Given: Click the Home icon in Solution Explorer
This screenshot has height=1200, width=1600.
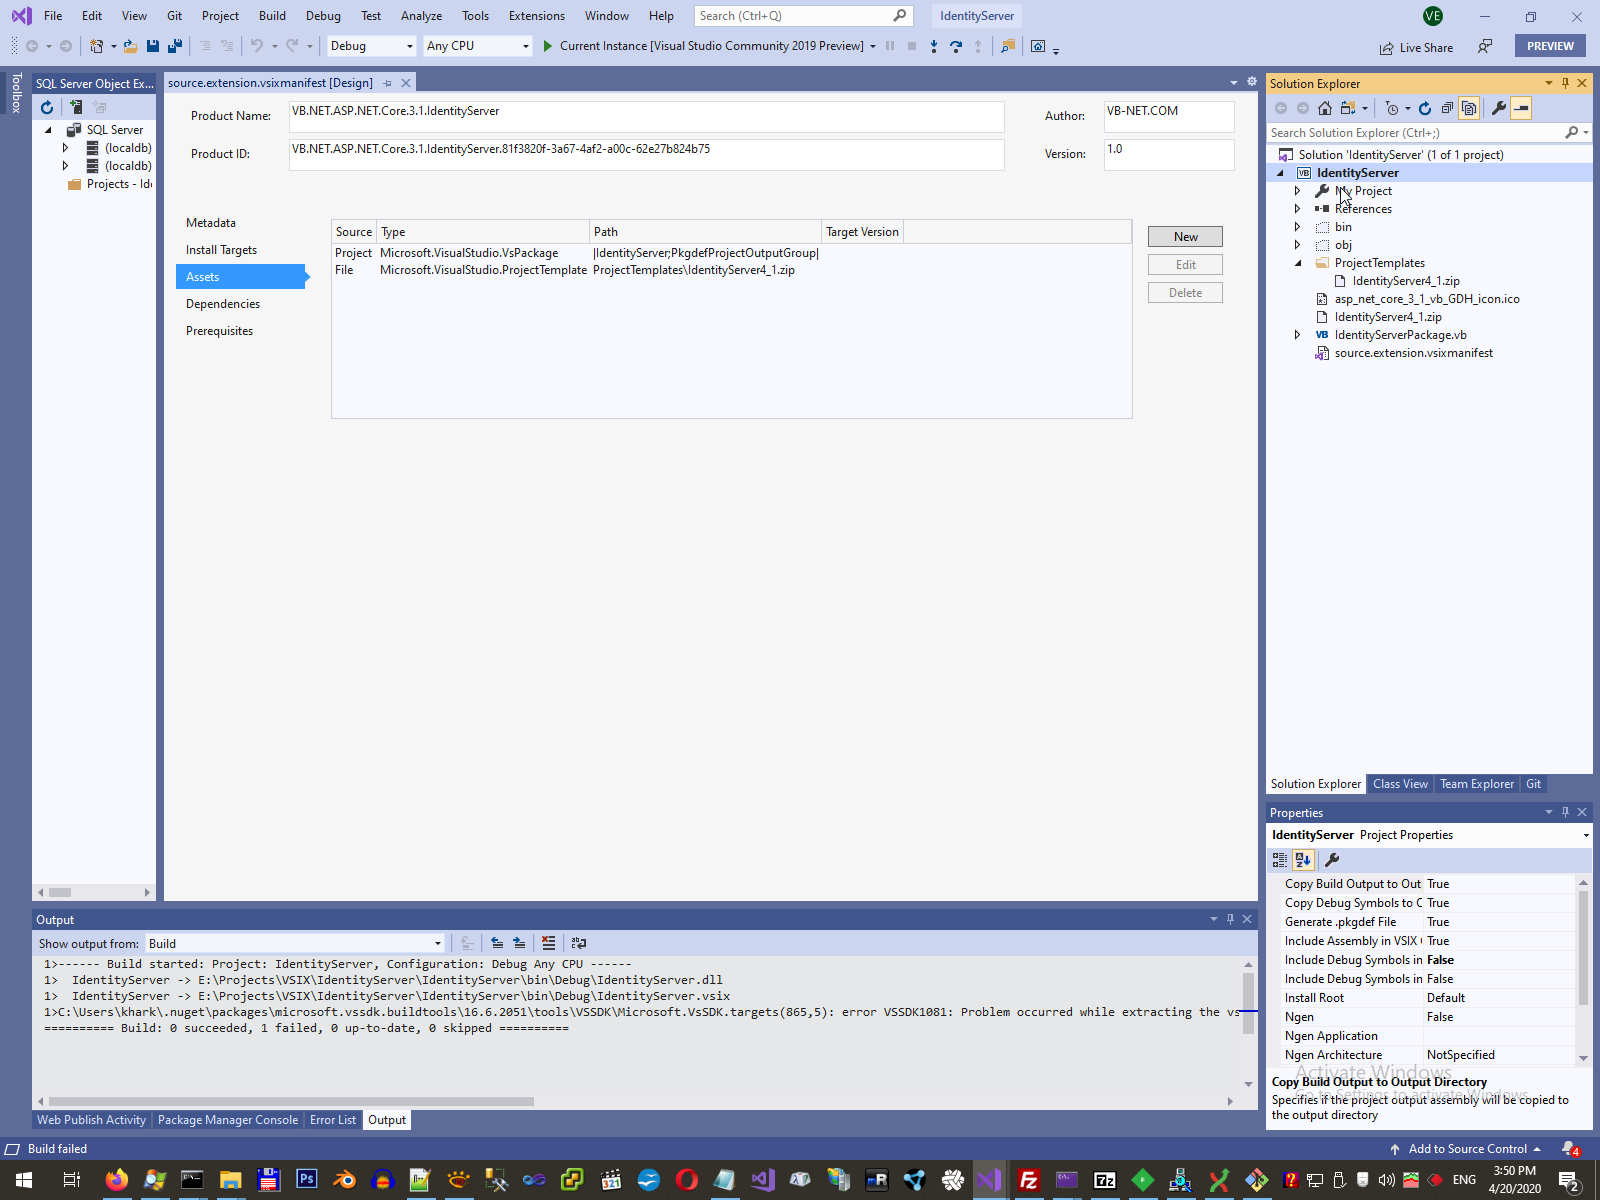Looking at the screenshot, I should click(1325, 108).
